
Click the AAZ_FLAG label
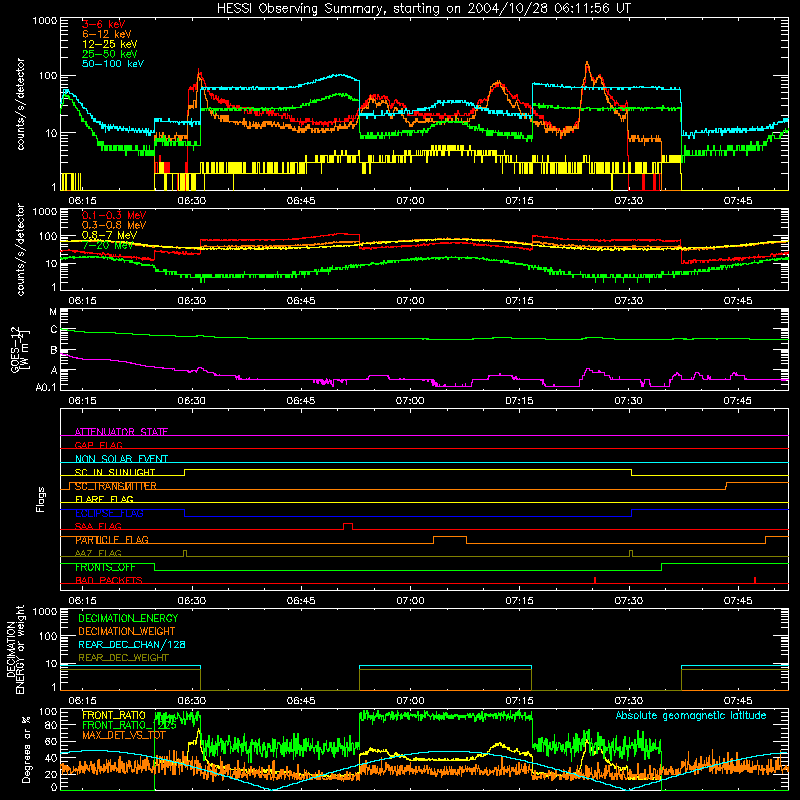[x=98, y=553]
